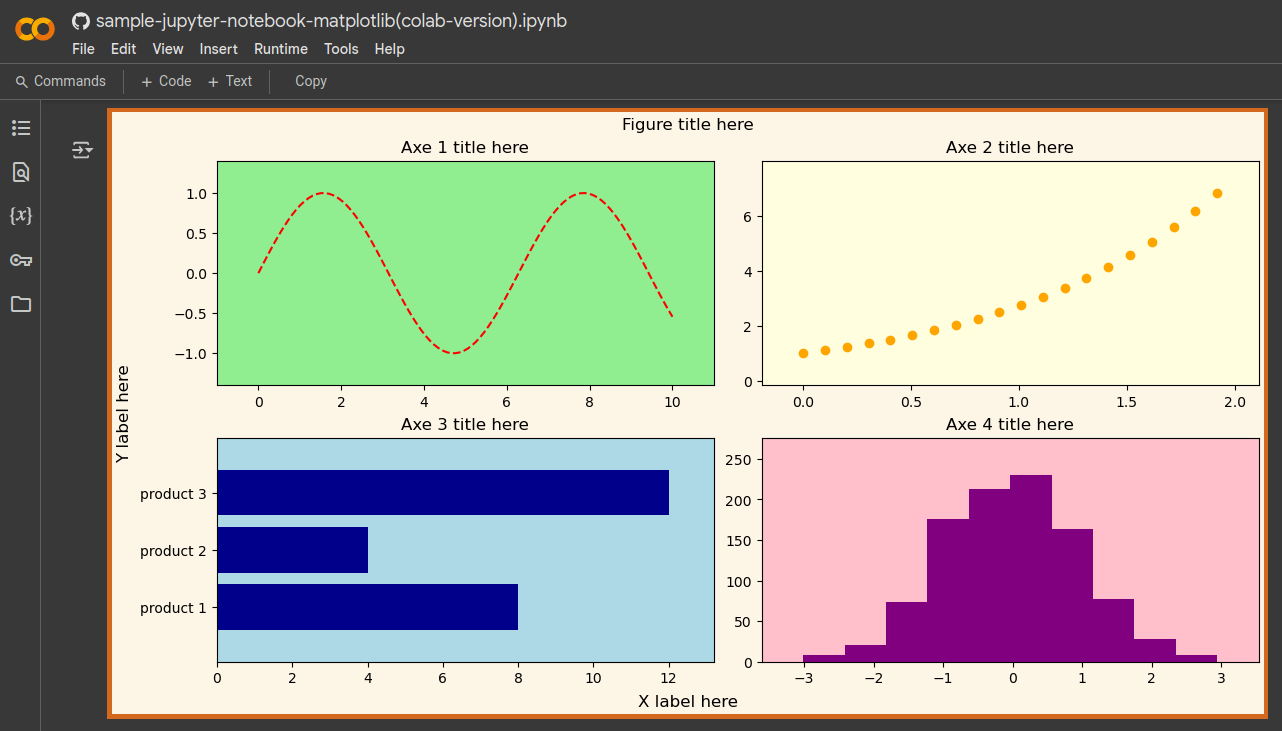Click the notebook filename title
Viewport: 1282px width, 731px height.
pos(331,21)
